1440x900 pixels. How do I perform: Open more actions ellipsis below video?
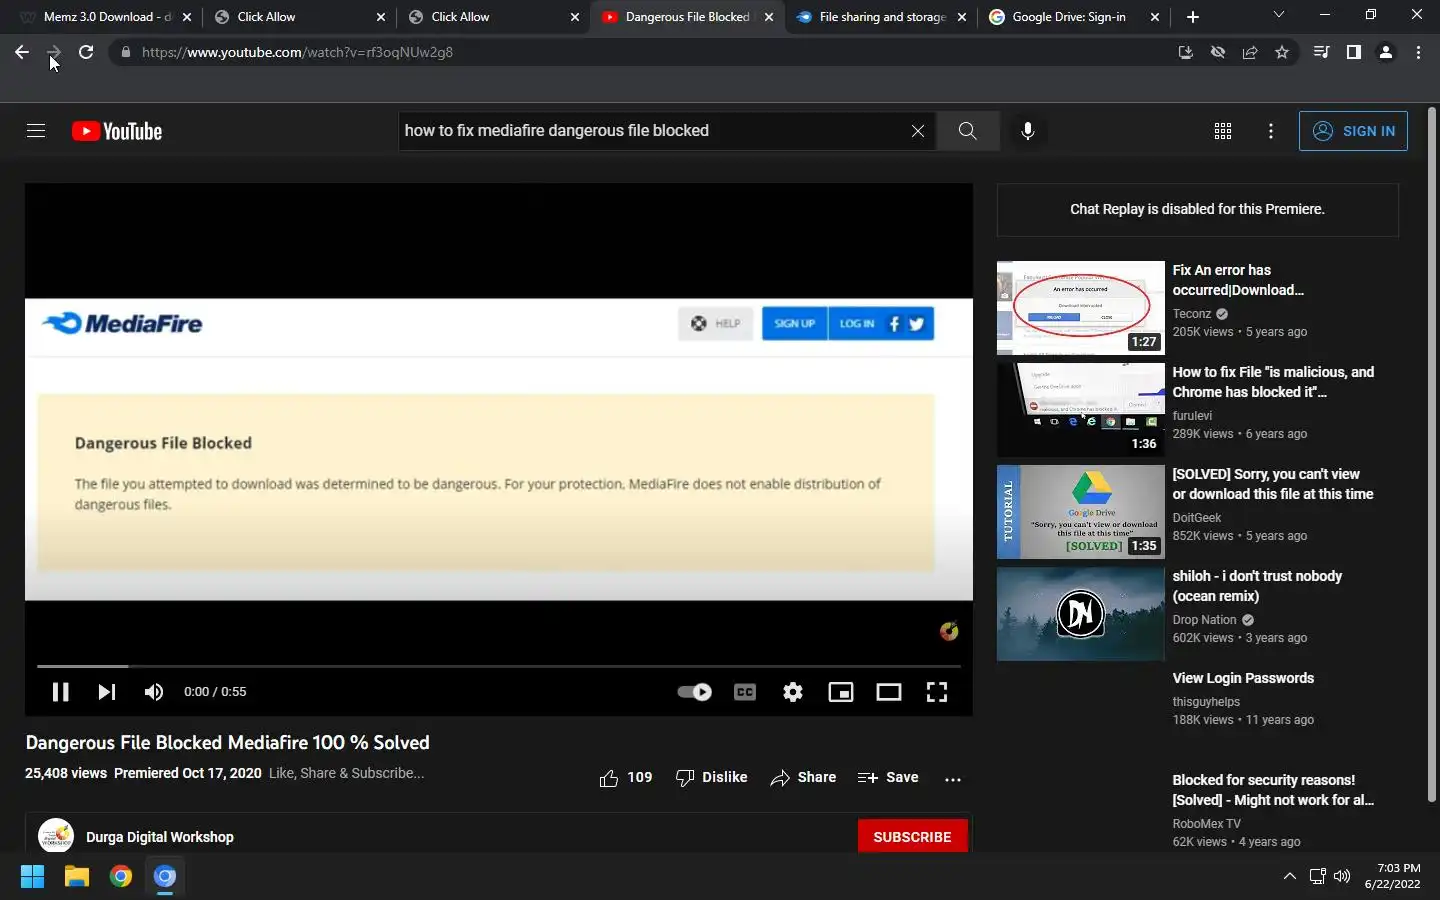pos(953,779)
